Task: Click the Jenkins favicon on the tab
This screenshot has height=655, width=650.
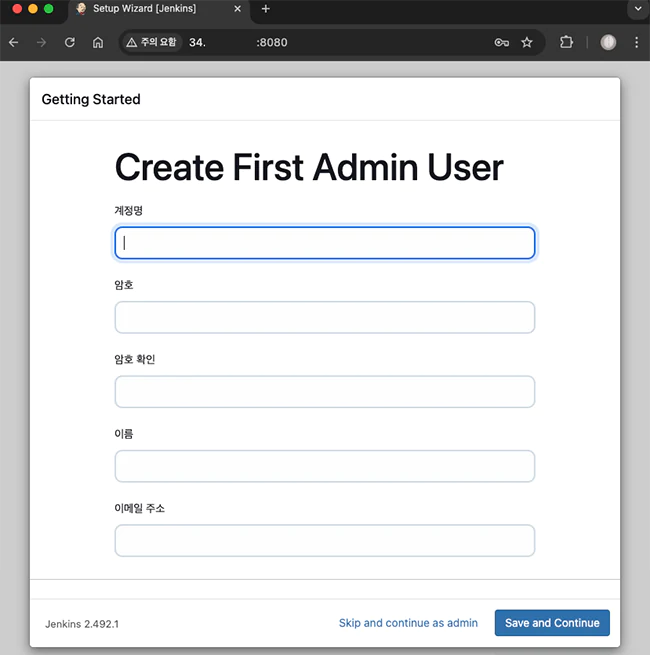Action: (81, 9)
